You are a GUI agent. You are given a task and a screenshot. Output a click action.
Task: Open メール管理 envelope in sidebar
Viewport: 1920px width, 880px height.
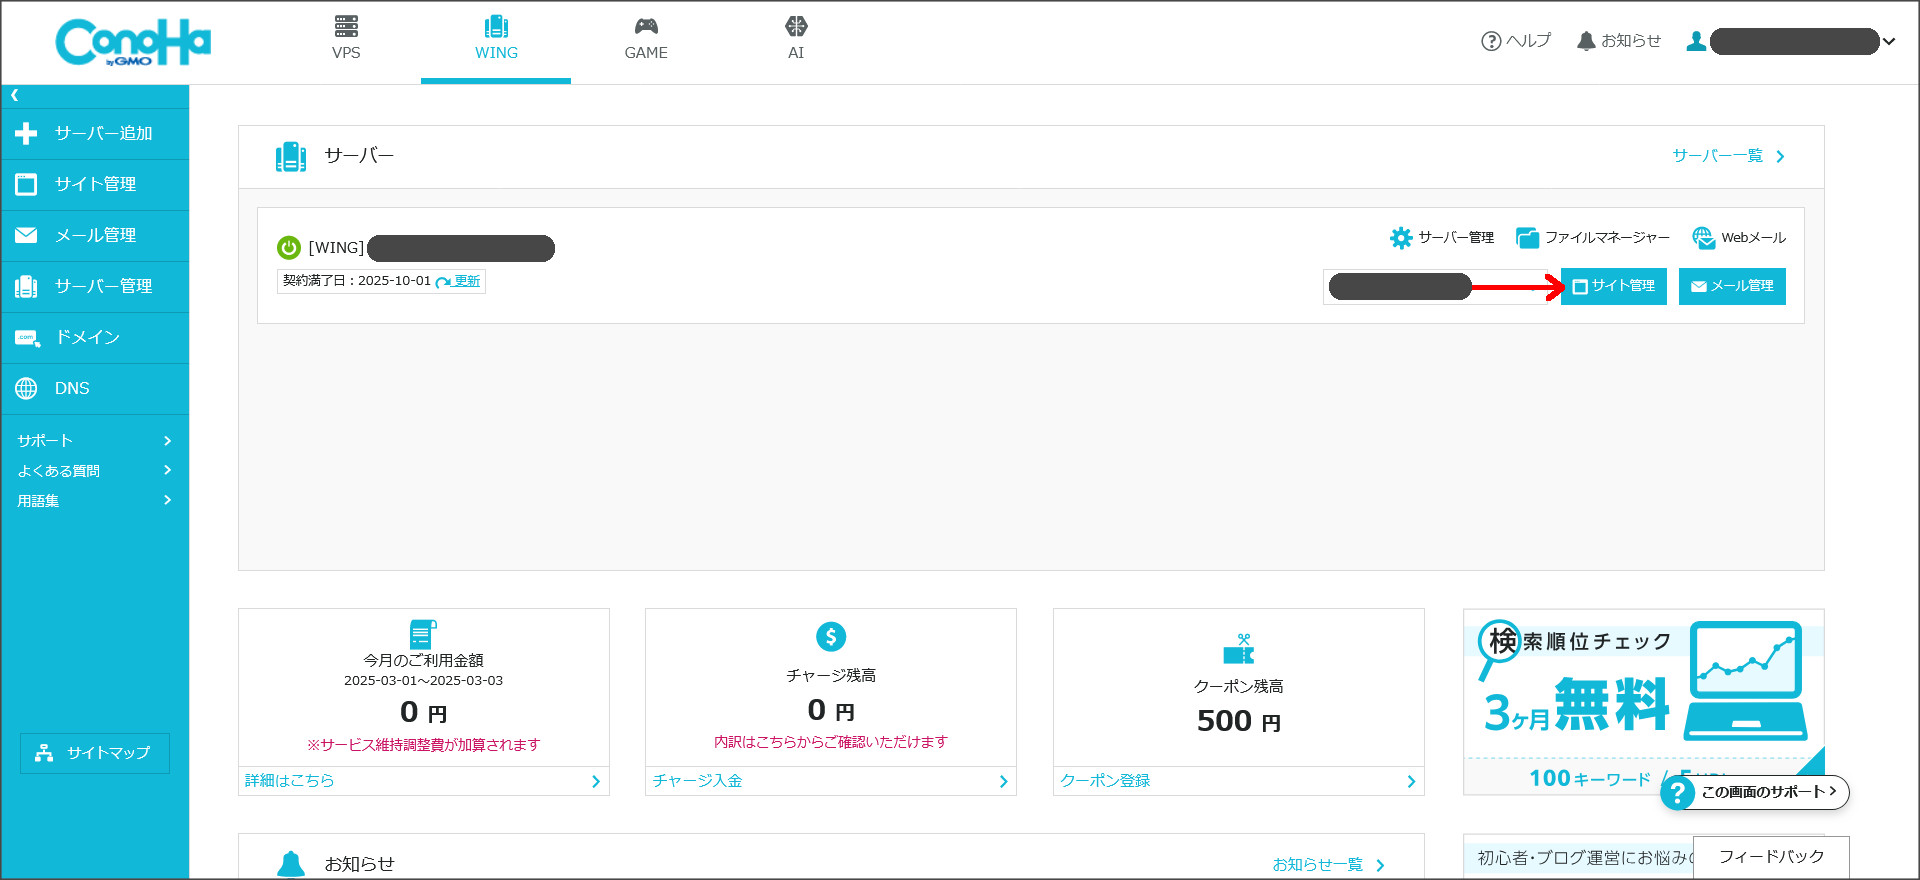click(x=26, y=236)
